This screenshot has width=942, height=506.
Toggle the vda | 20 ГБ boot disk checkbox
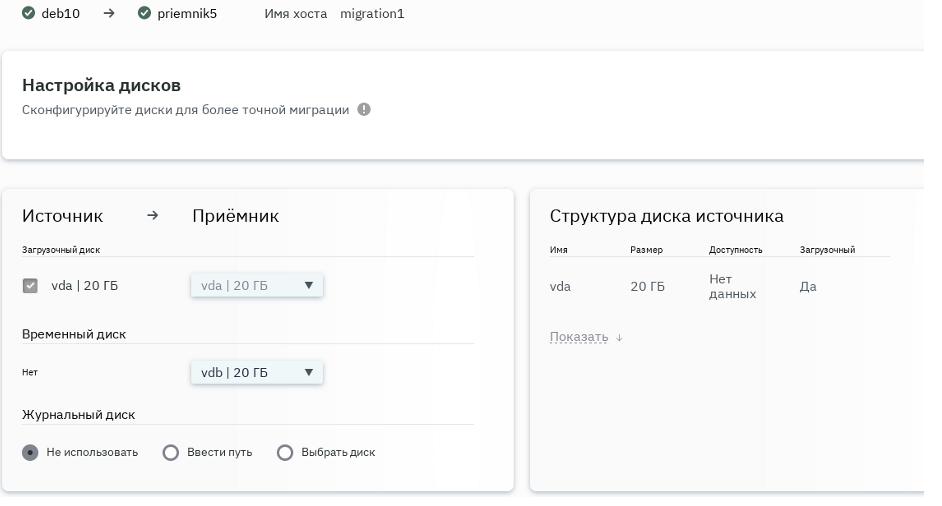click(30, 286)
